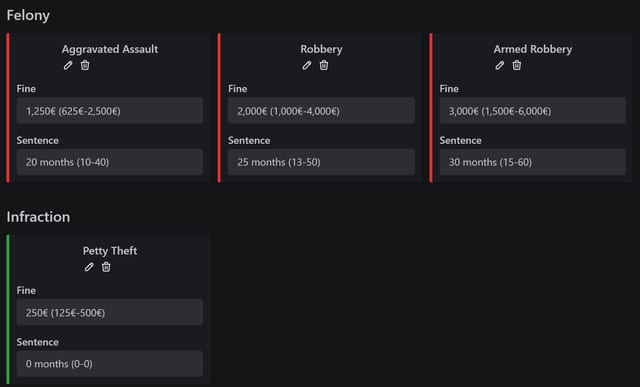The width and height of the screenshot is (640, 387).
Task: Select the Armed Robbery fine field 3,000€
Action: (x=533, y=111)
